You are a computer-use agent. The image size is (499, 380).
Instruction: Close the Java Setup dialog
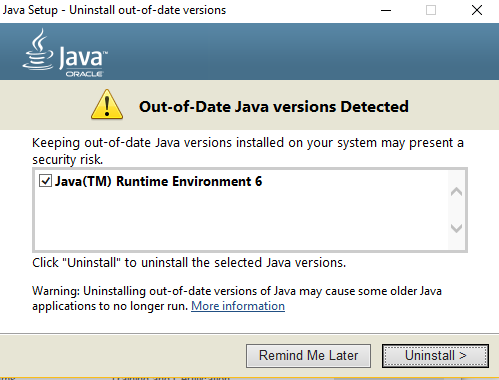(477, 10)
